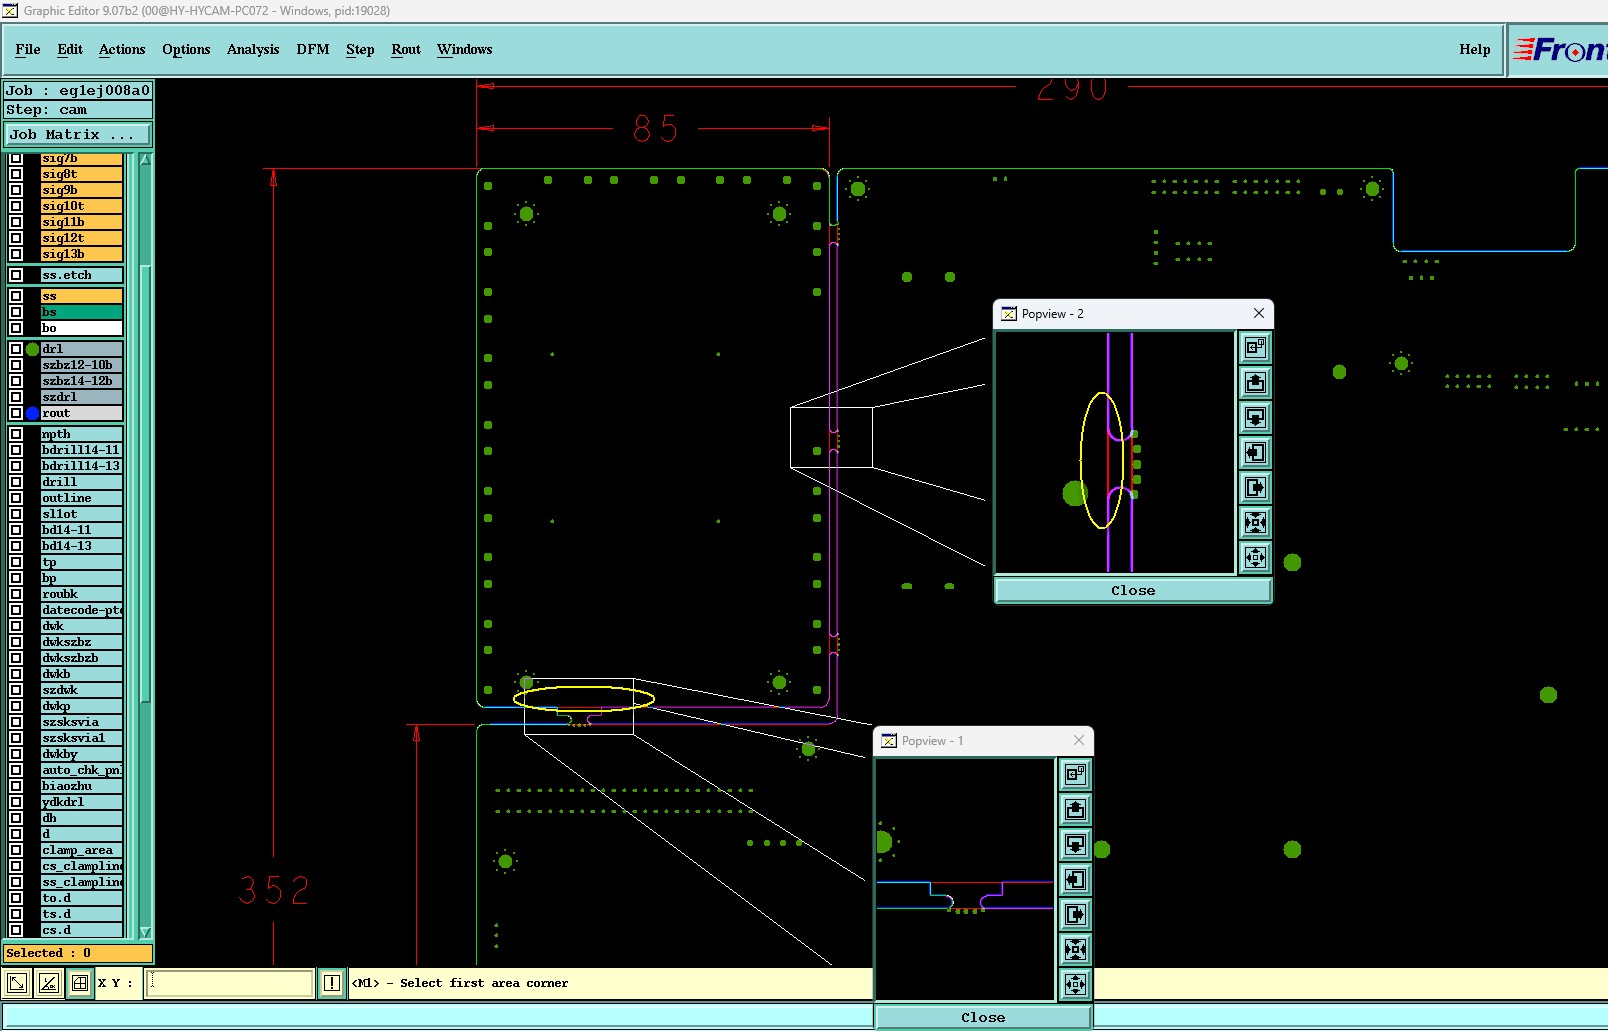Enable the checkbox next to the npth layer
The width and height of the screenshot is (1608, 1031).
(x=16, y=434)
